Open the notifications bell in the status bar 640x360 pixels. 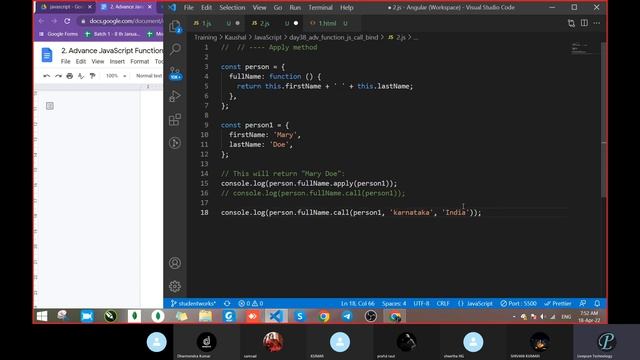597,303
